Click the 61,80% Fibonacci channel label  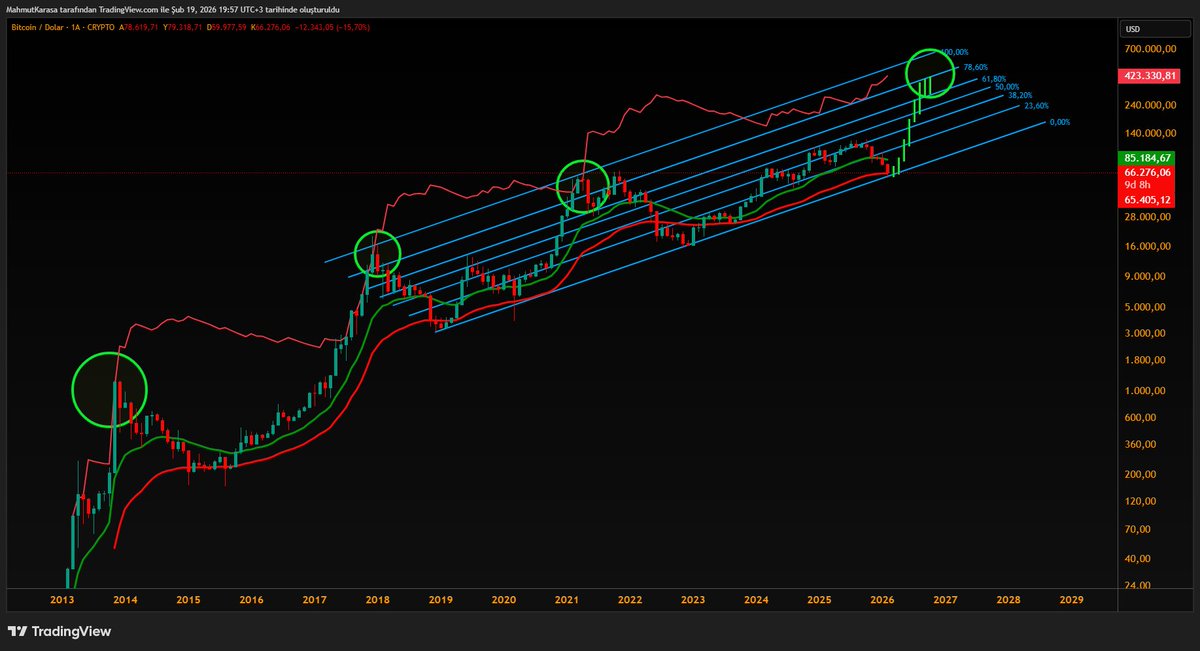[x=993, y=78]
